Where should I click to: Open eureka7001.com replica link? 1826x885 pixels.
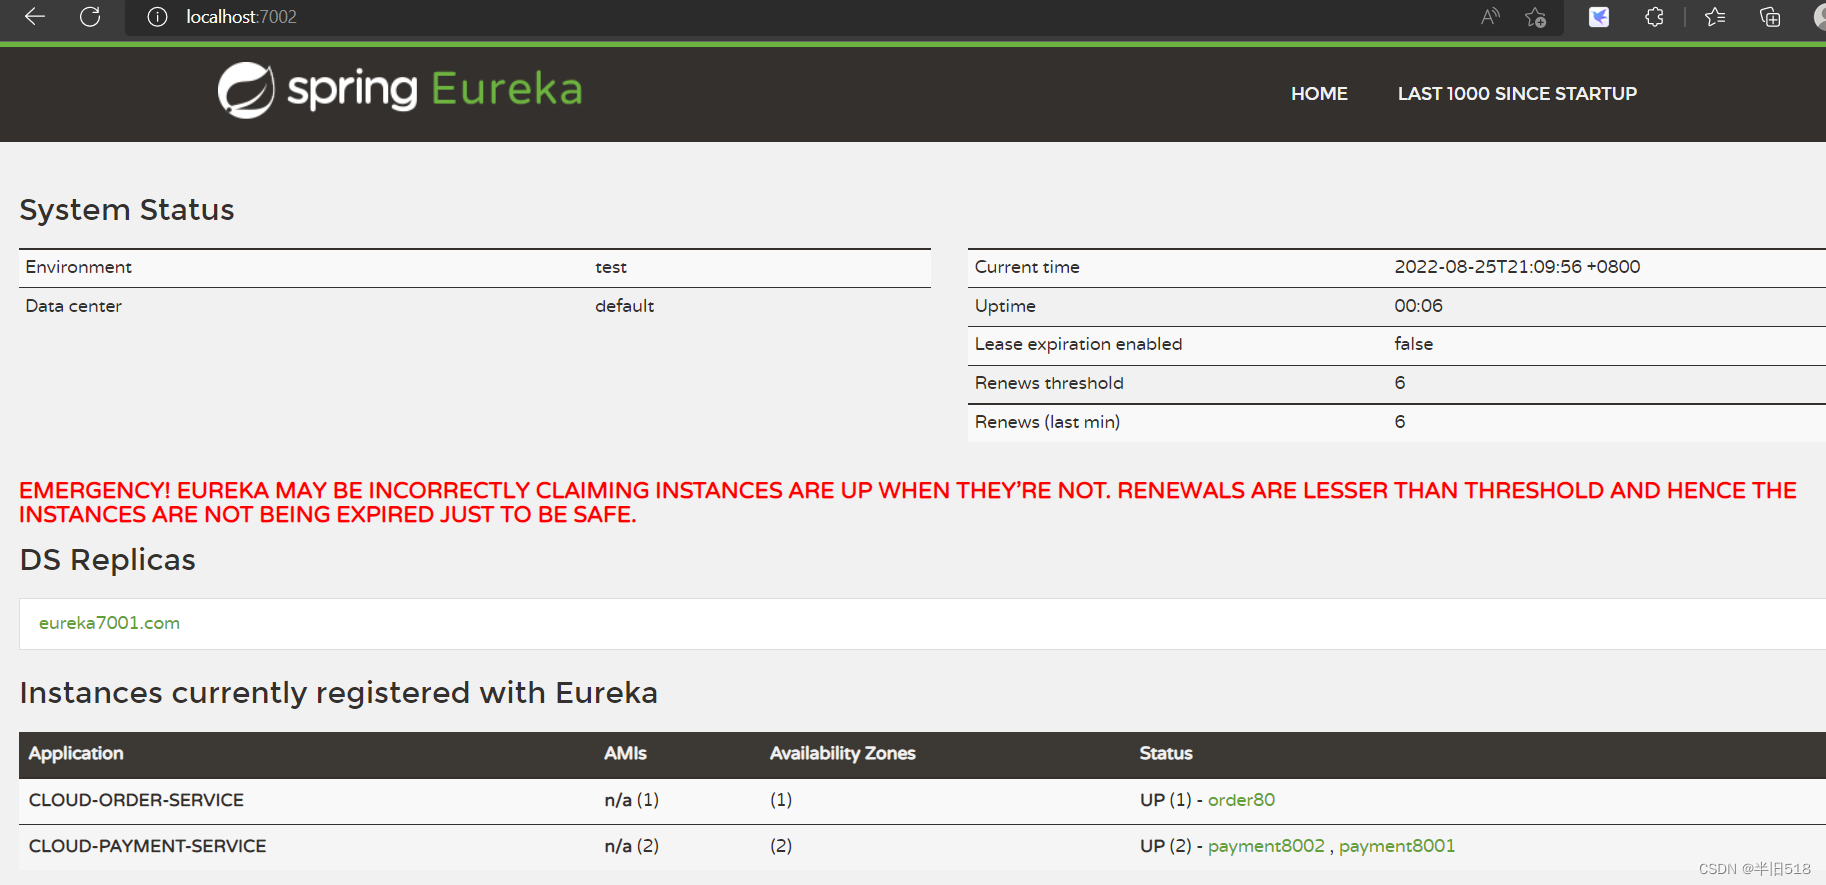(x=109, y=623)
